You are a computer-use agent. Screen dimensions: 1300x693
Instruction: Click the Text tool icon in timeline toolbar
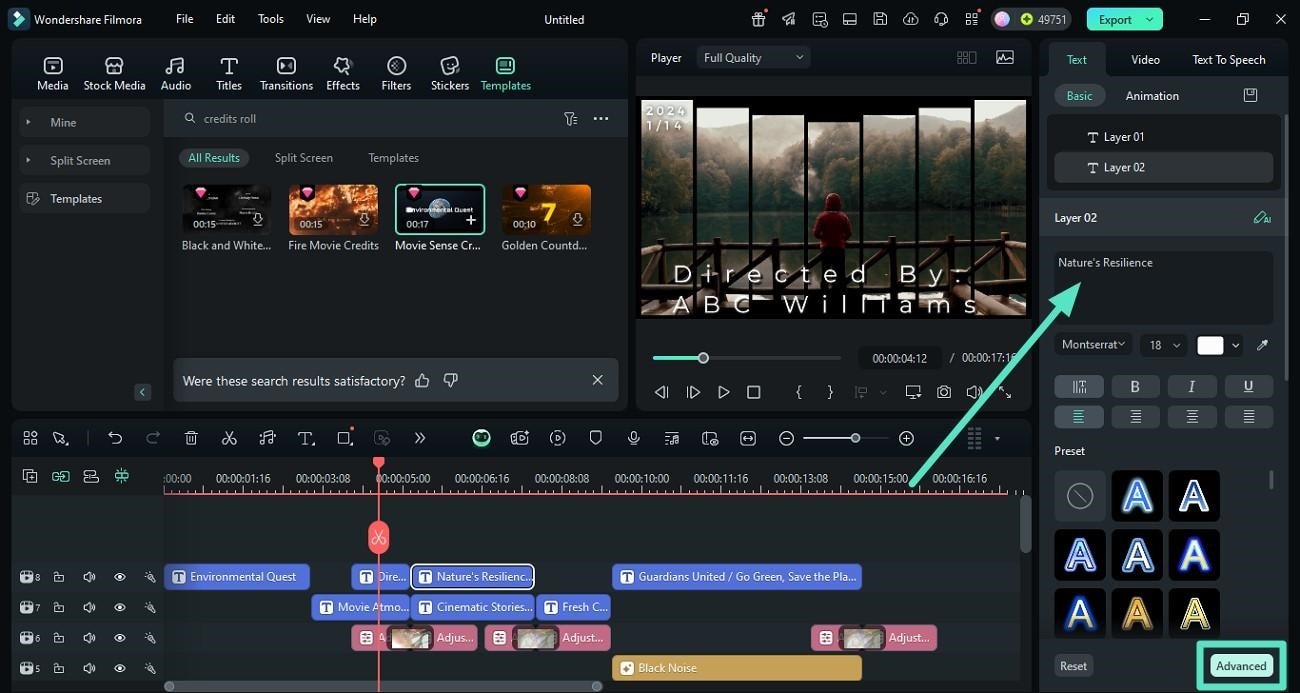click(x=306, y=438)
